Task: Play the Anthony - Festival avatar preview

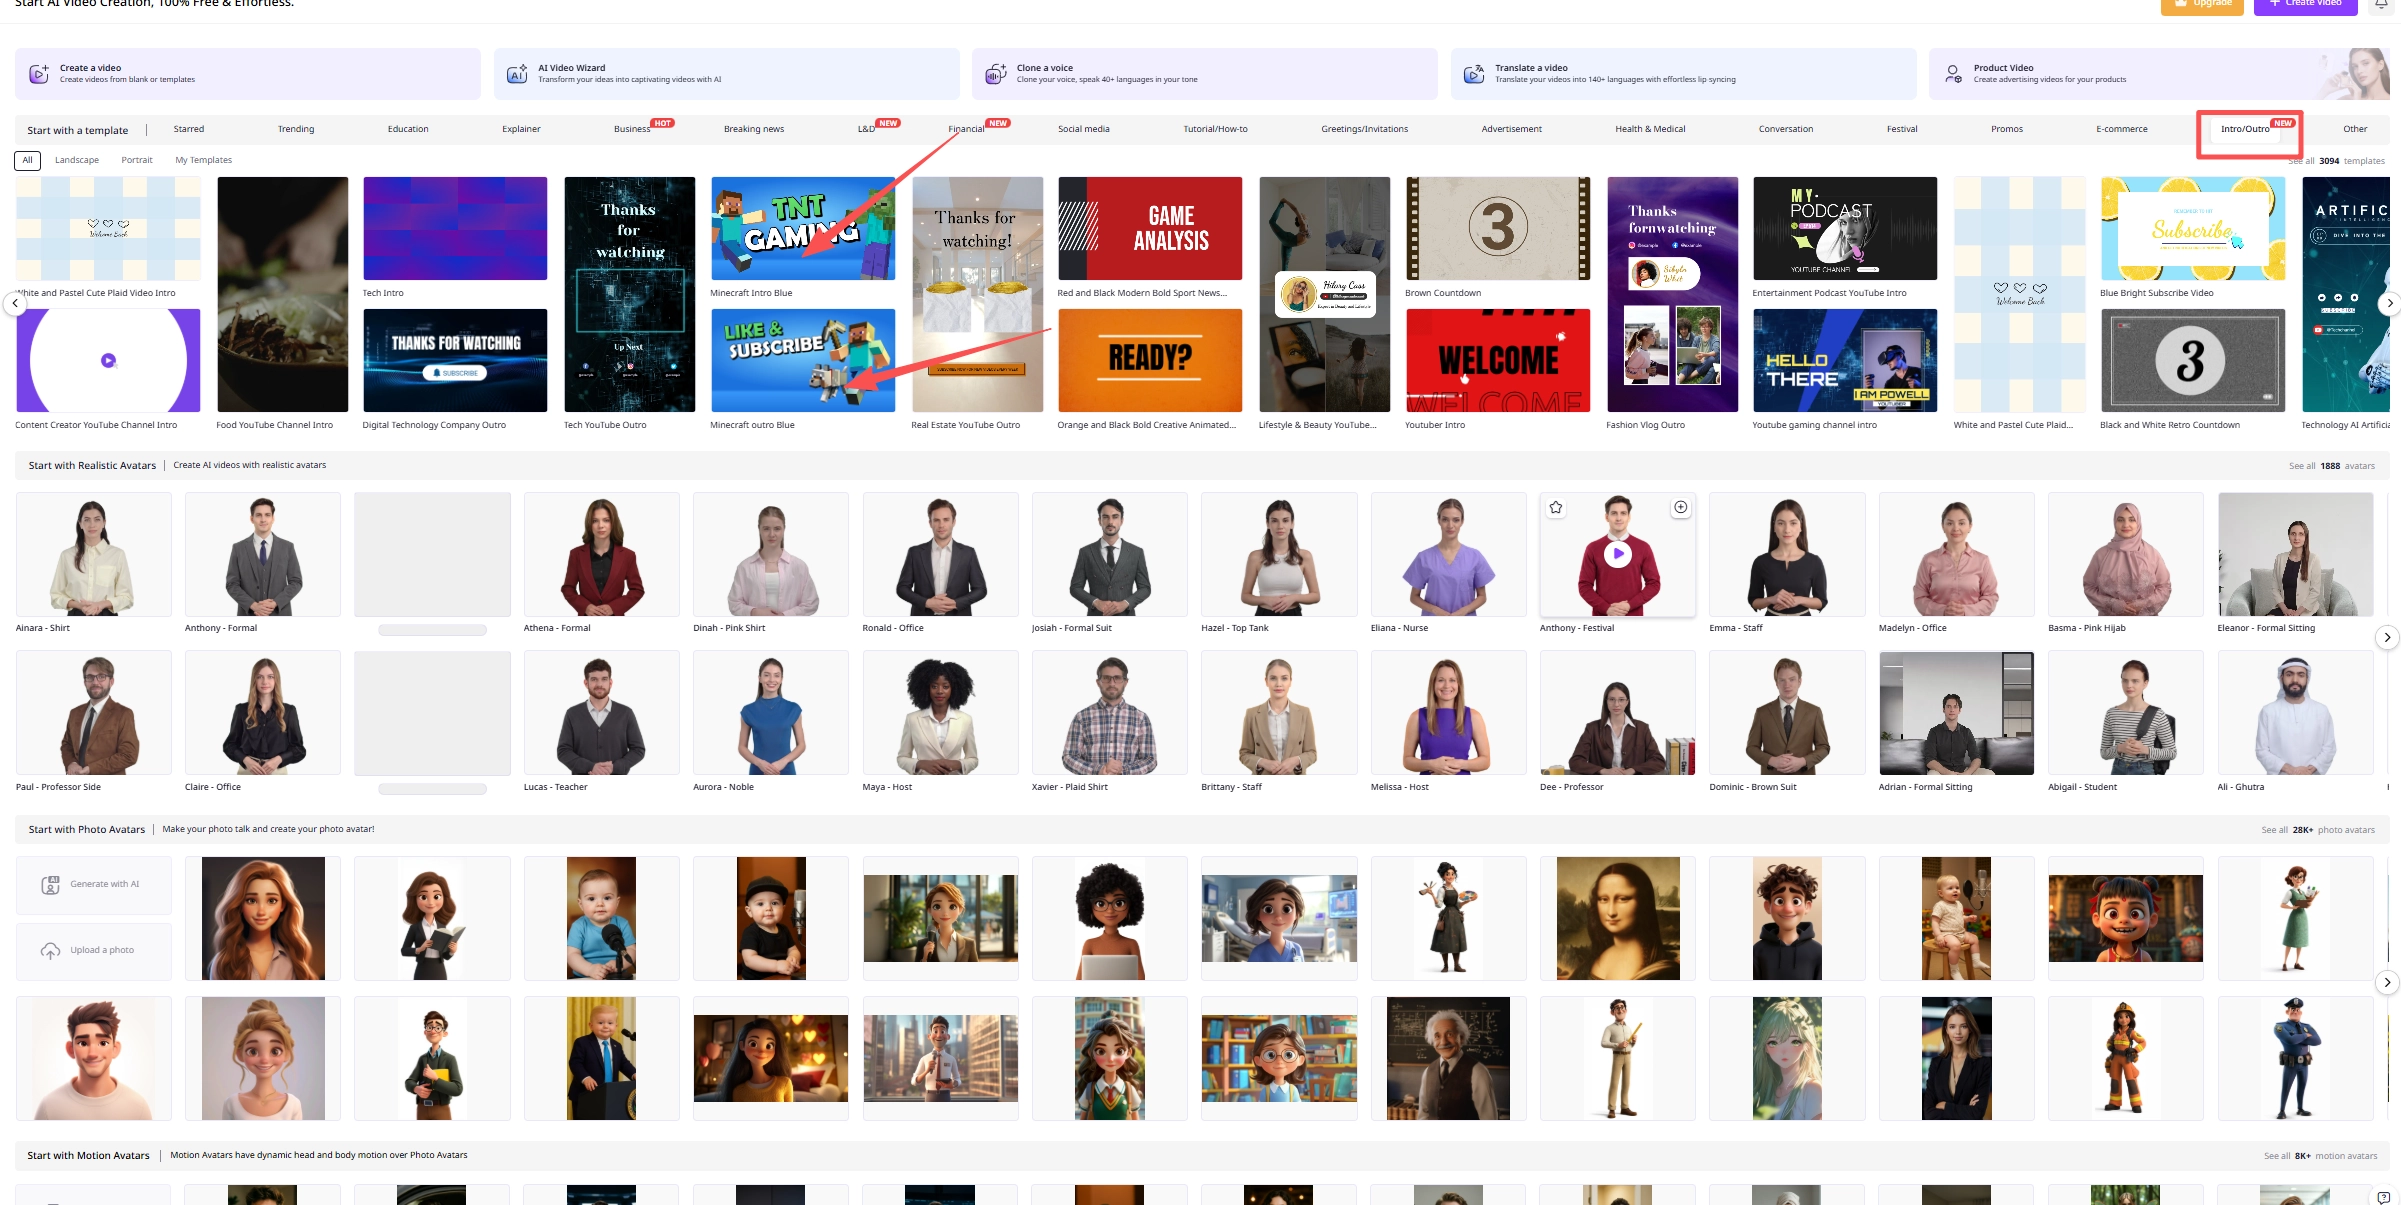Action: pos(1618,554)
